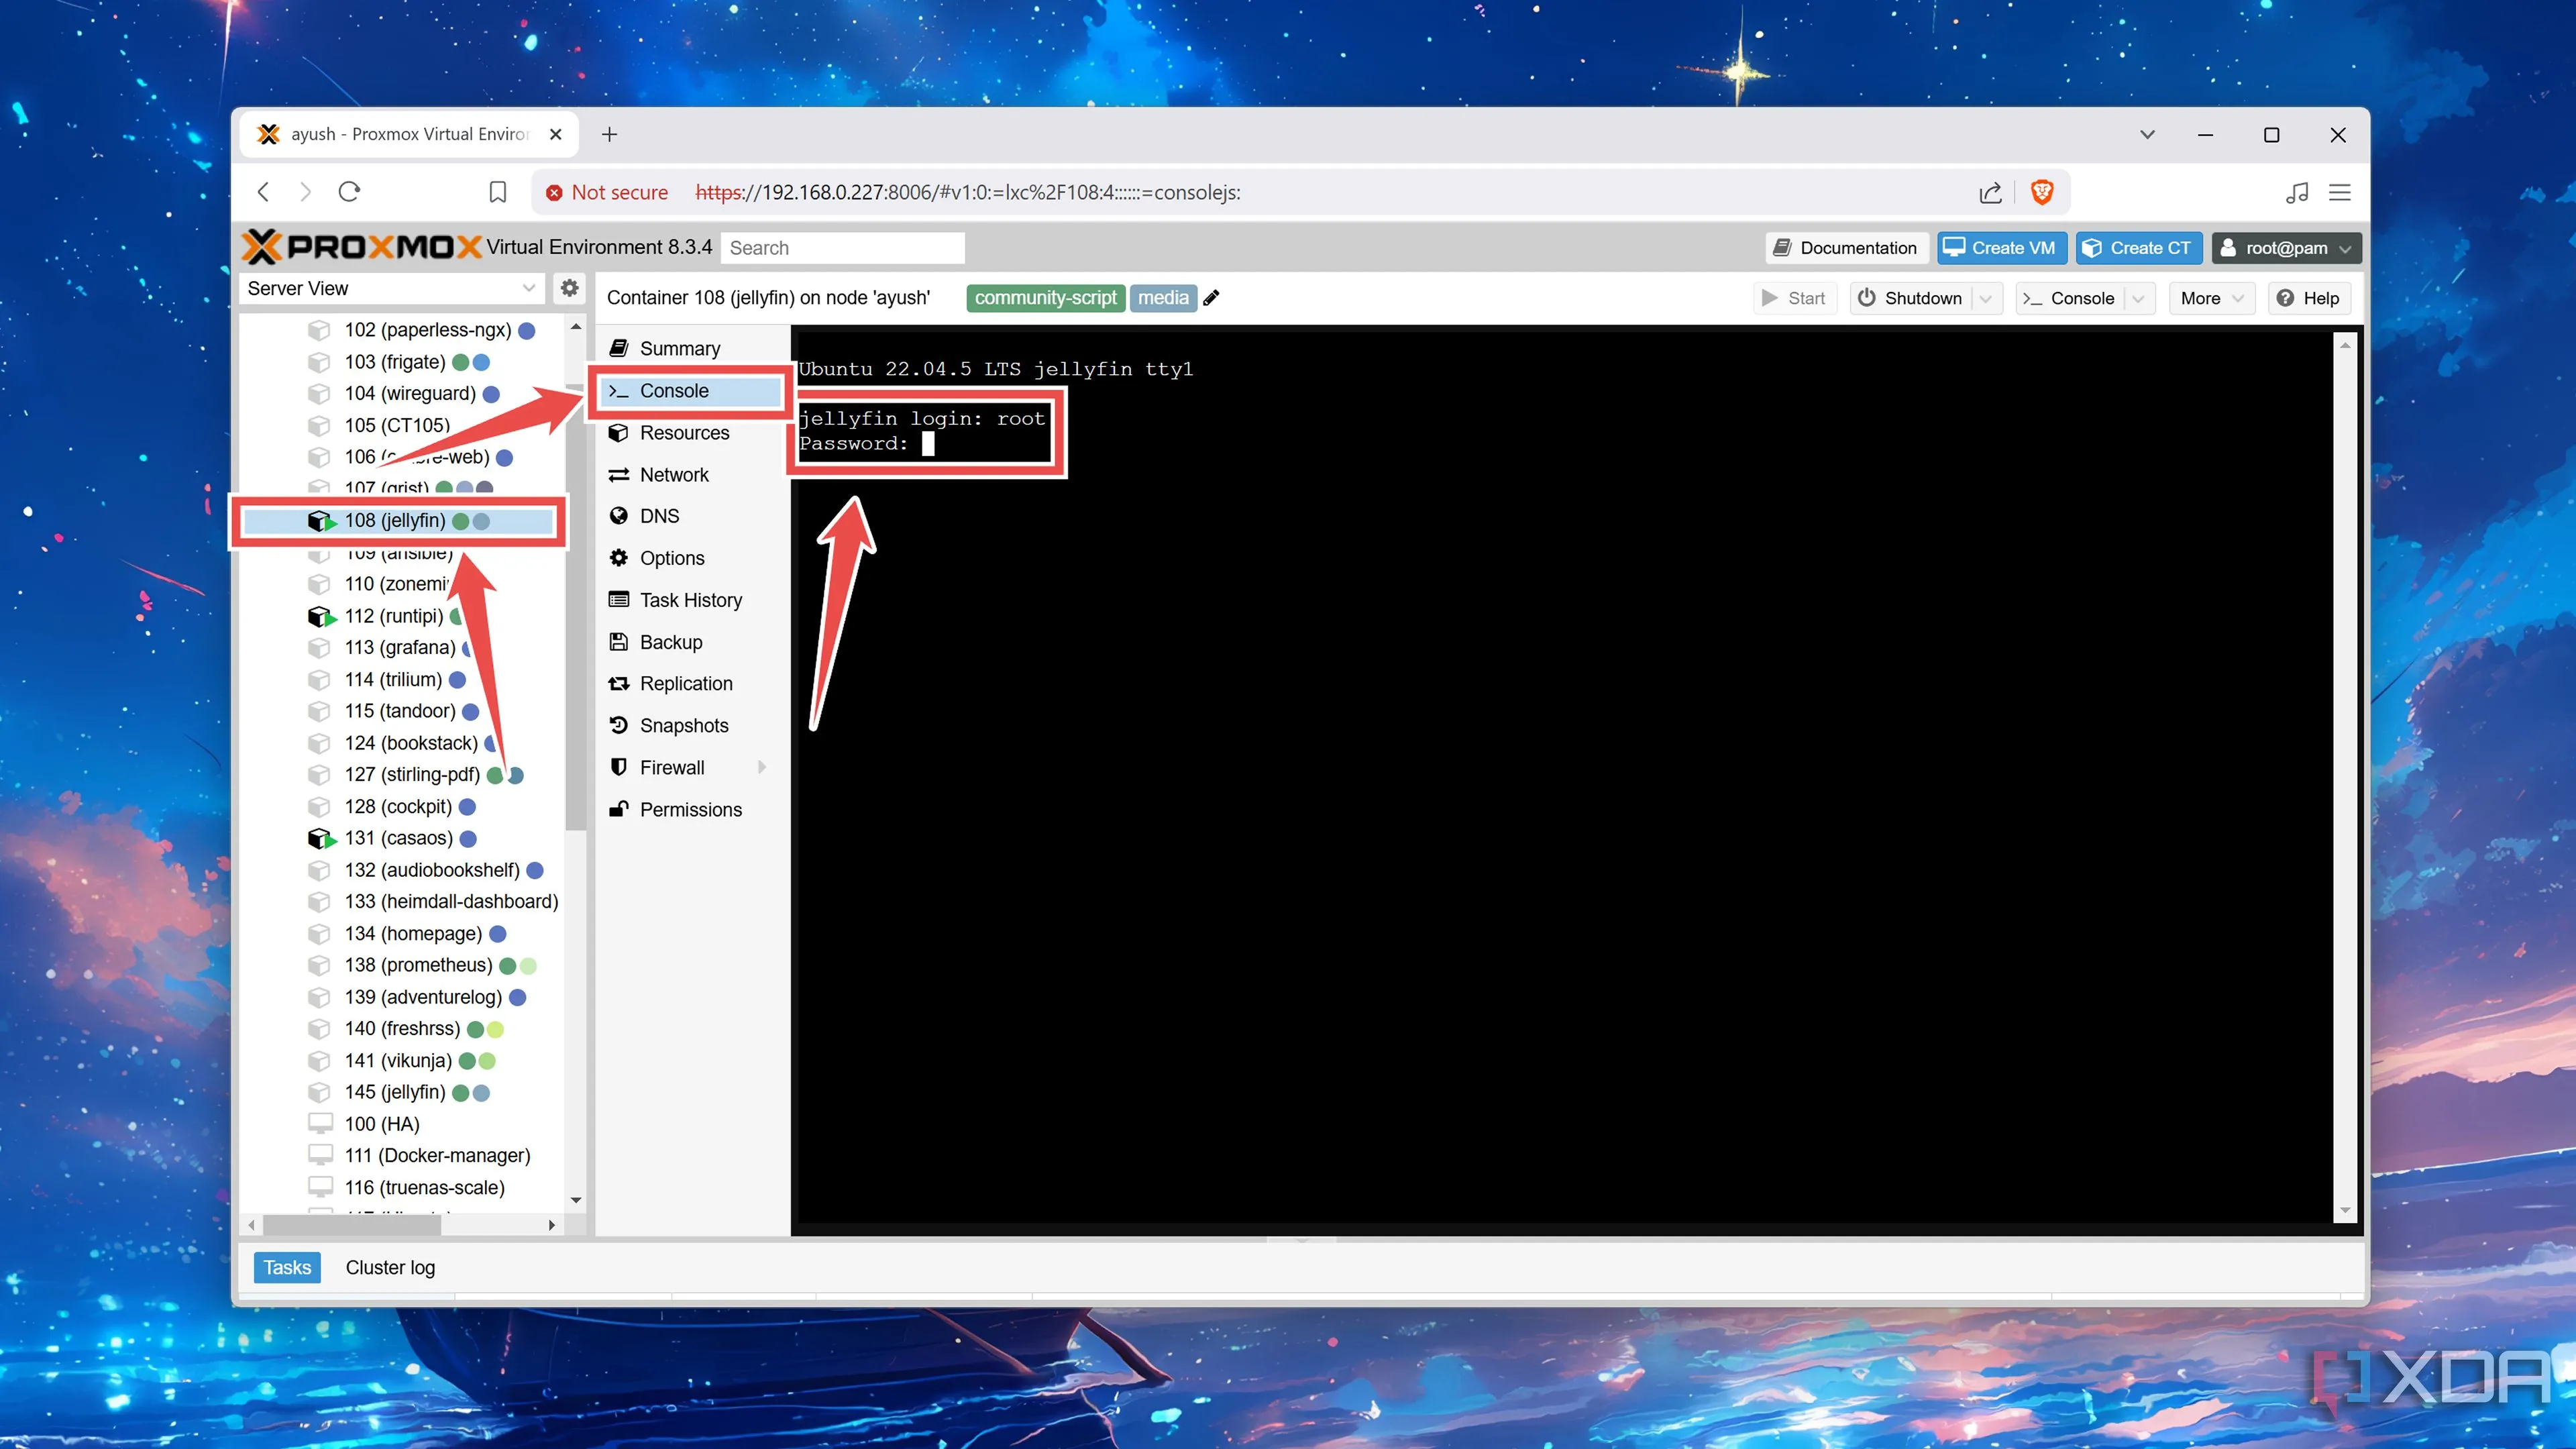Image resolution: width=2576 pixels, height=1449 pixels.
Task: Expand the Shutdown options dropdown arrow
Action: pyautogui.click(x=1986, y=298)
